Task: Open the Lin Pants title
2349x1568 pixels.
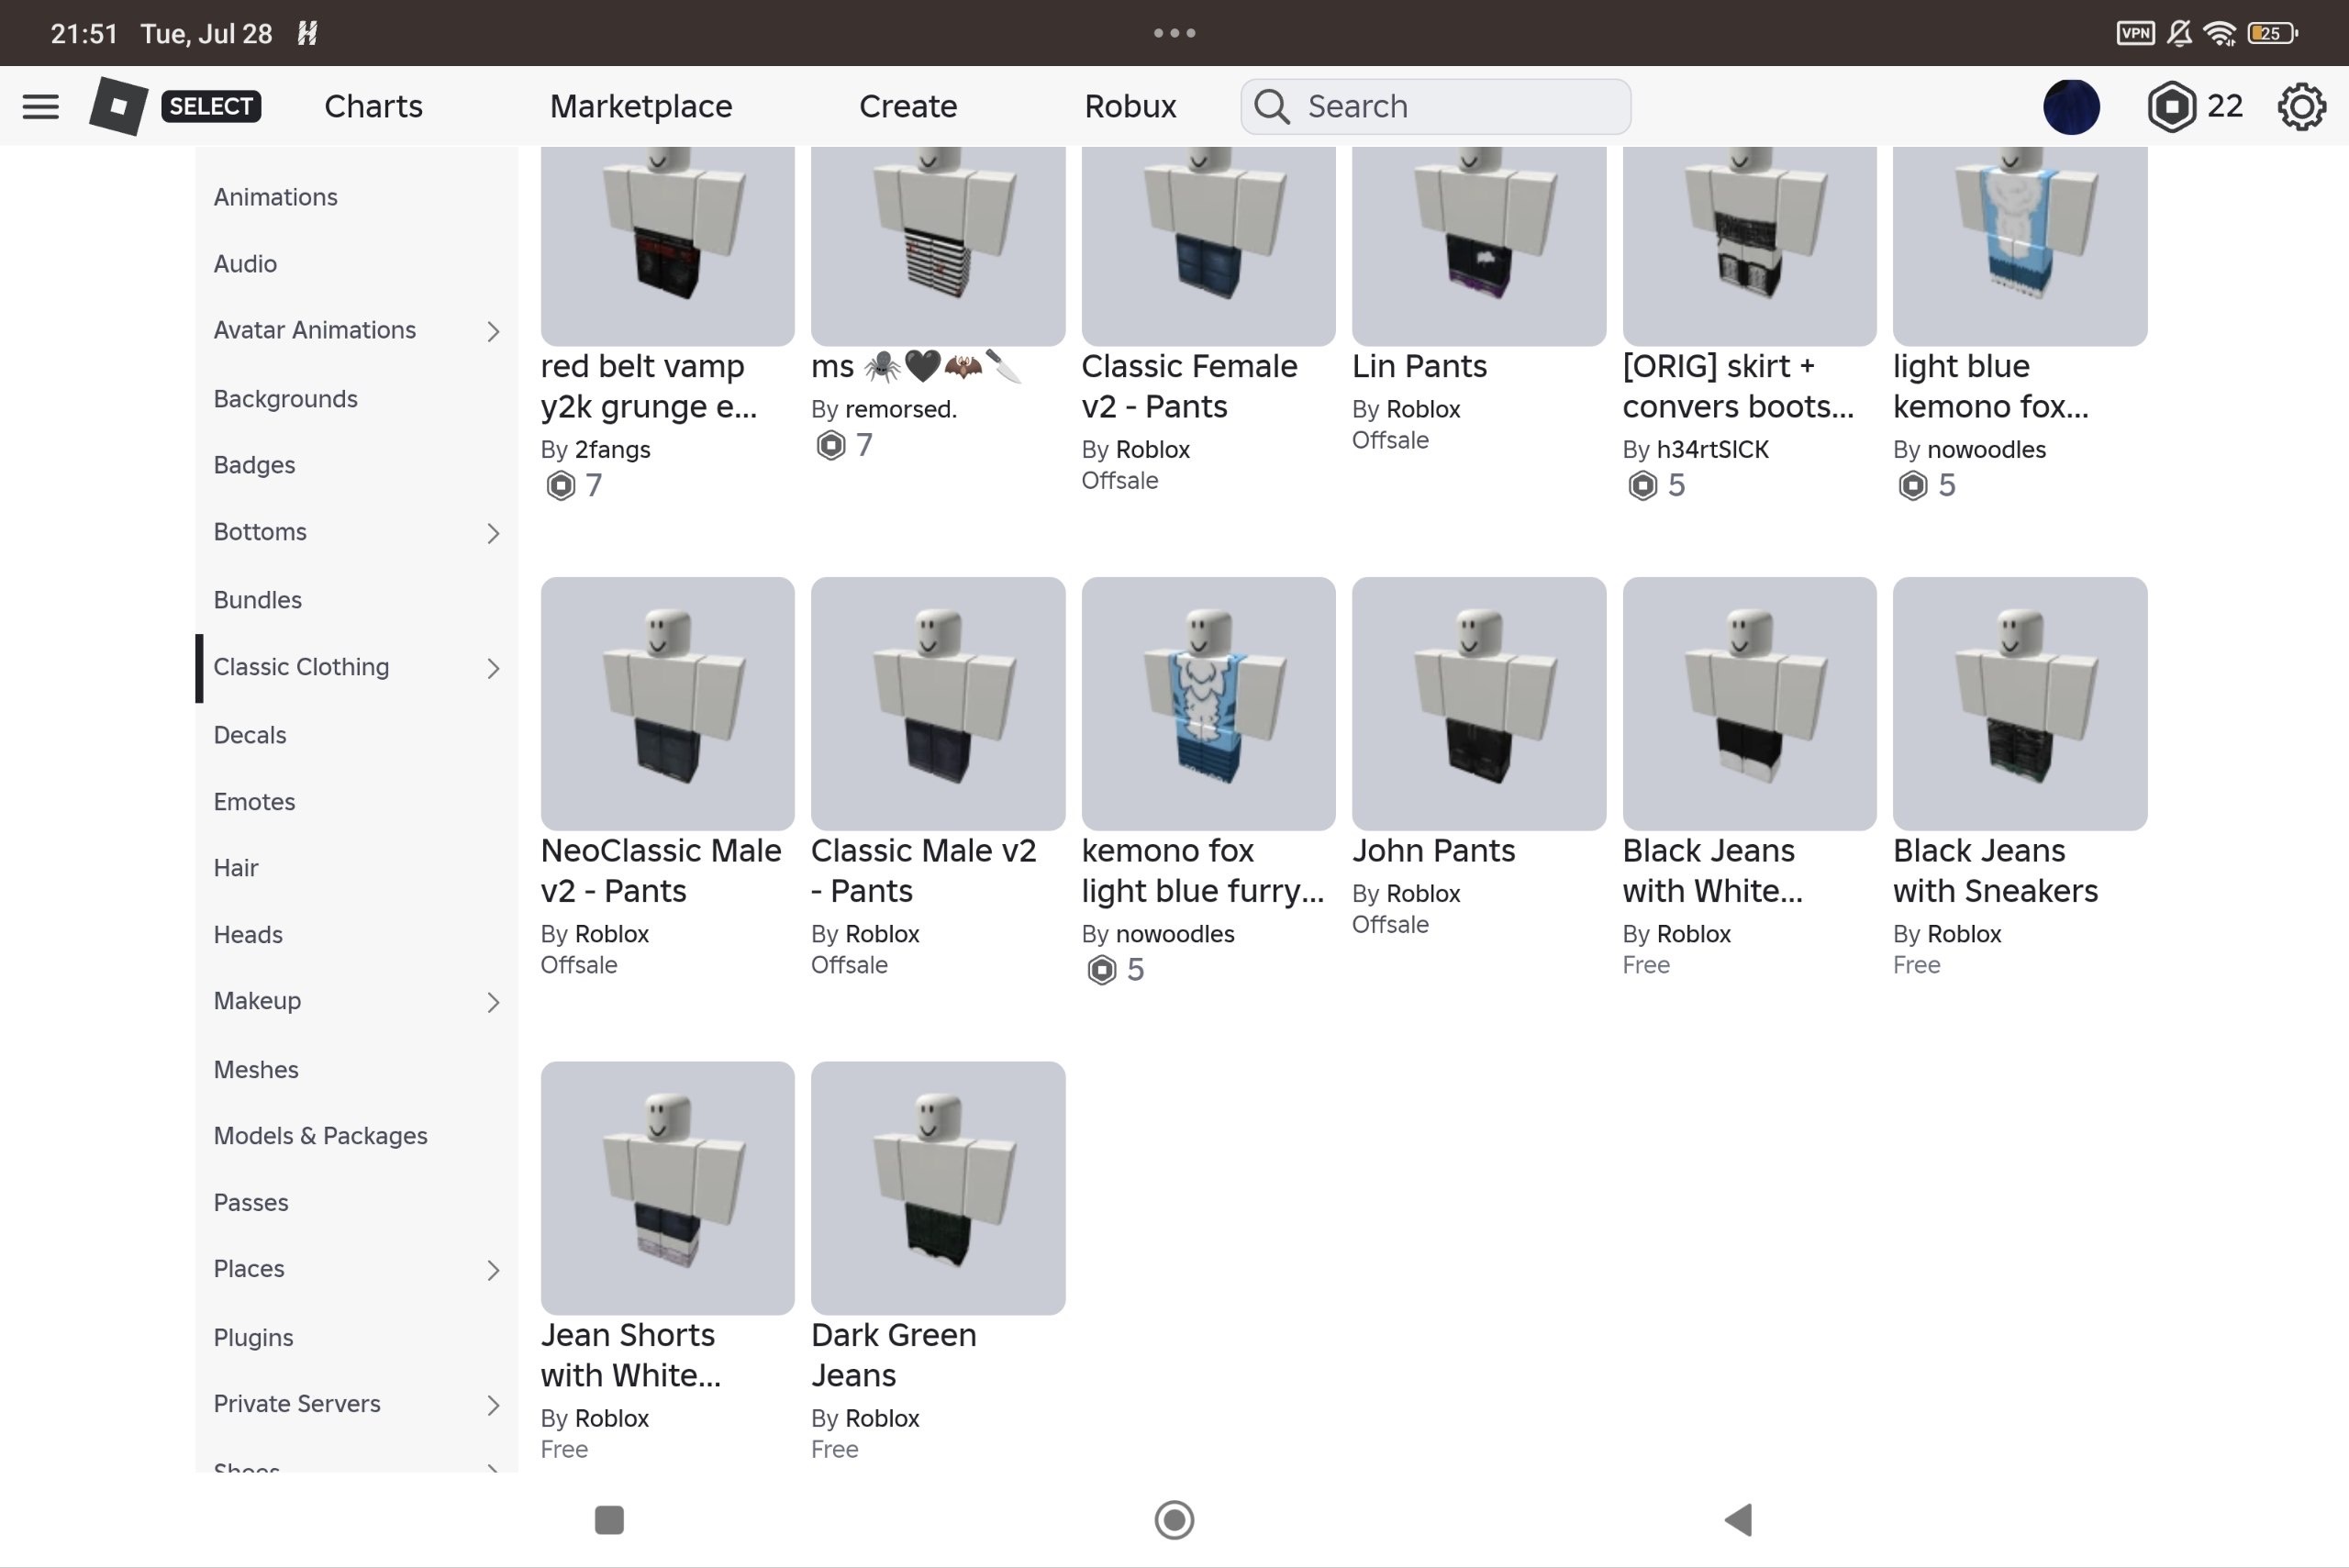Action: coord(1419,367)
